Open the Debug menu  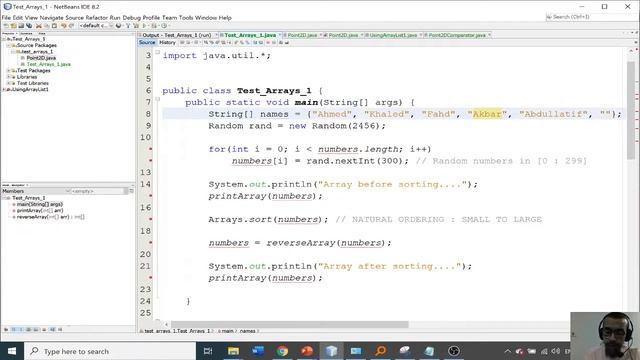click(131, 18)
